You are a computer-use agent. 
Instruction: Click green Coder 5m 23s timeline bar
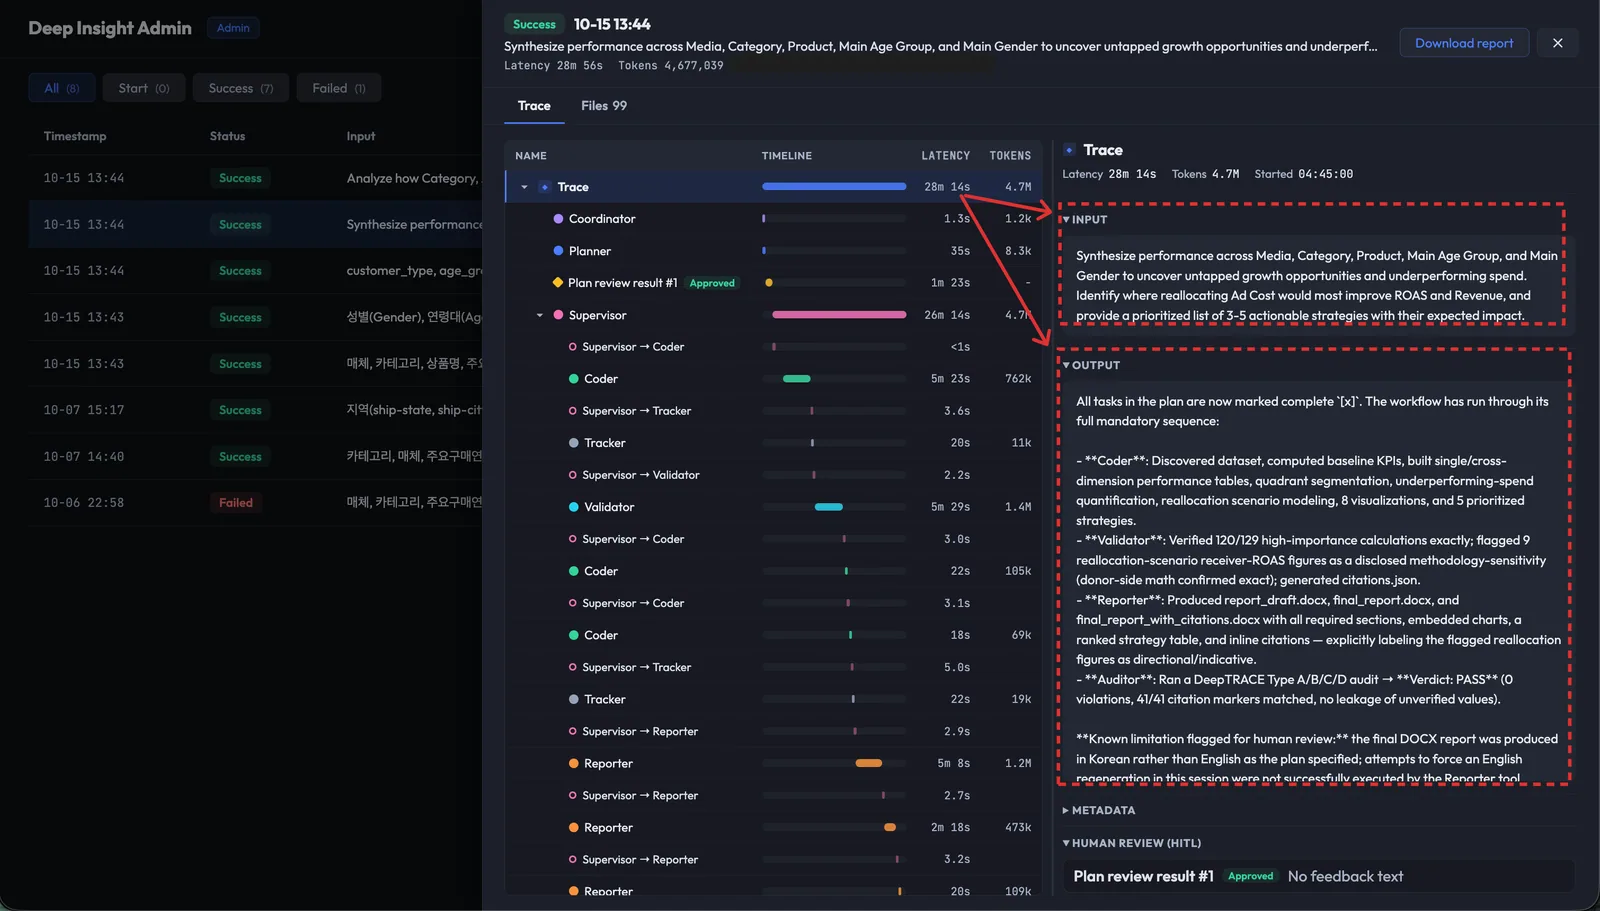(796, 379)
